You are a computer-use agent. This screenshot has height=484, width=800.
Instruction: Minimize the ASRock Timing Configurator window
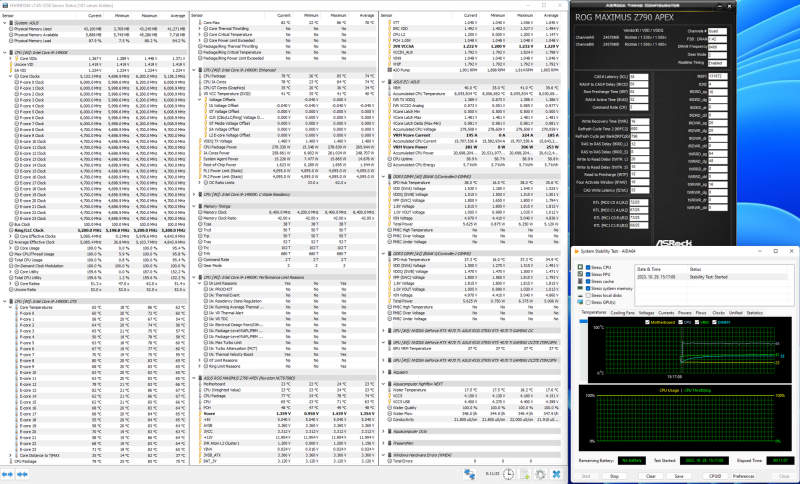(x=719, y=6)
